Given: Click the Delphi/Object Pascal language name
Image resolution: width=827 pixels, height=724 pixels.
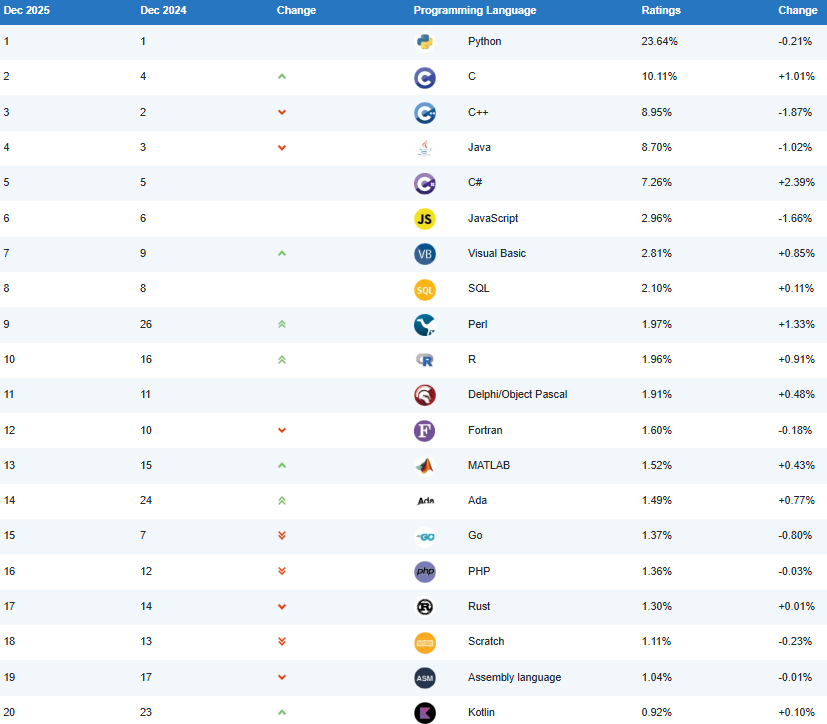Looking at the screenshot, I should click(517, 394).
